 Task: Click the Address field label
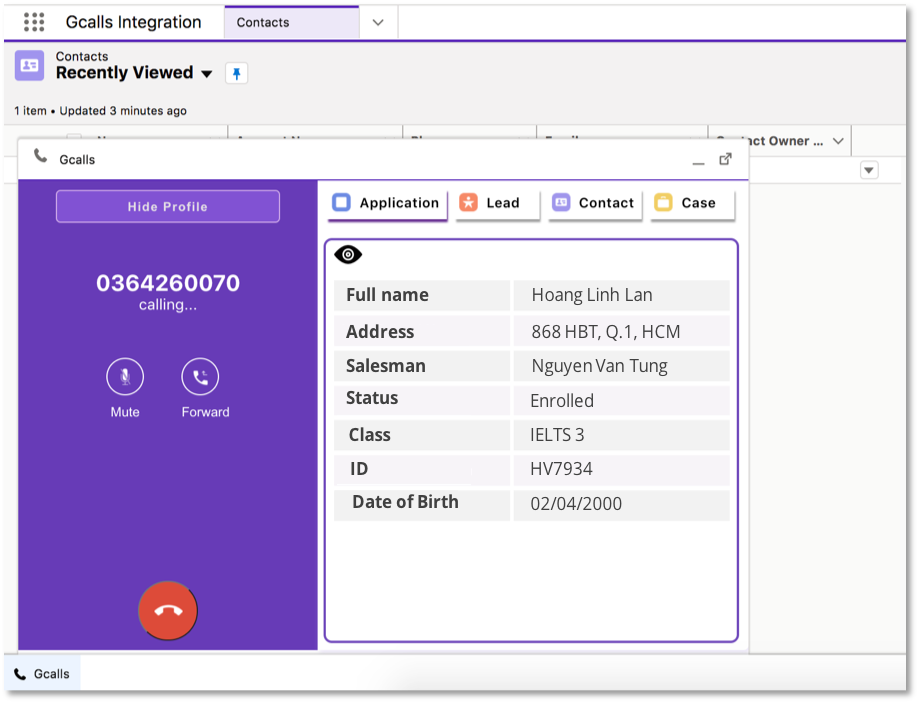tap(380, 331)
